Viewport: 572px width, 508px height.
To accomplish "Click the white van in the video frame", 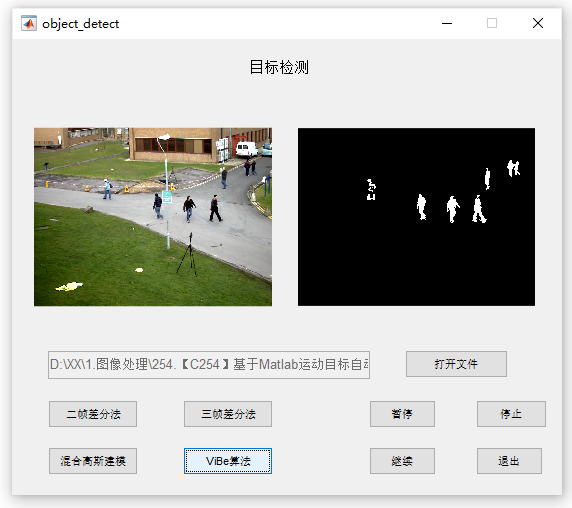I will click(247, 149).
